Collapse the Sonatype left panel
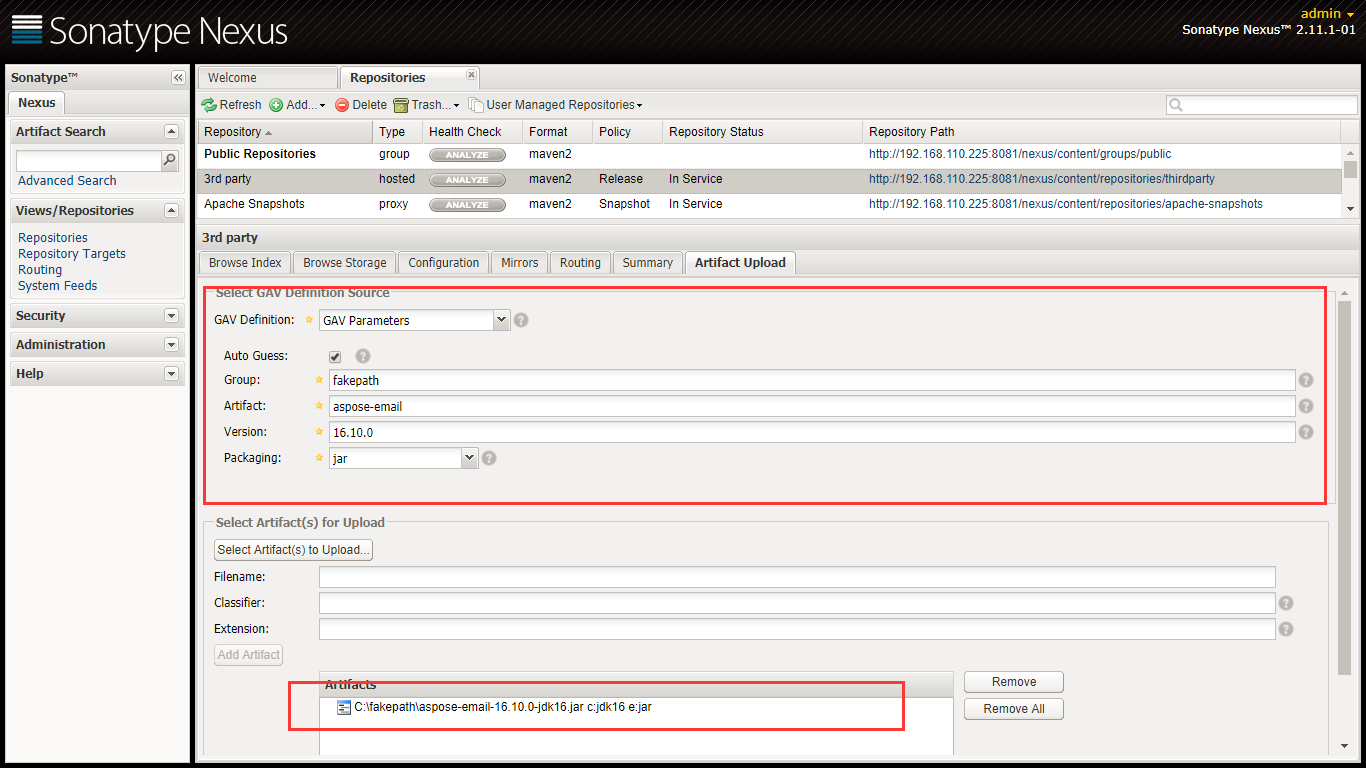1366x768 pixels. click(178, 78)
